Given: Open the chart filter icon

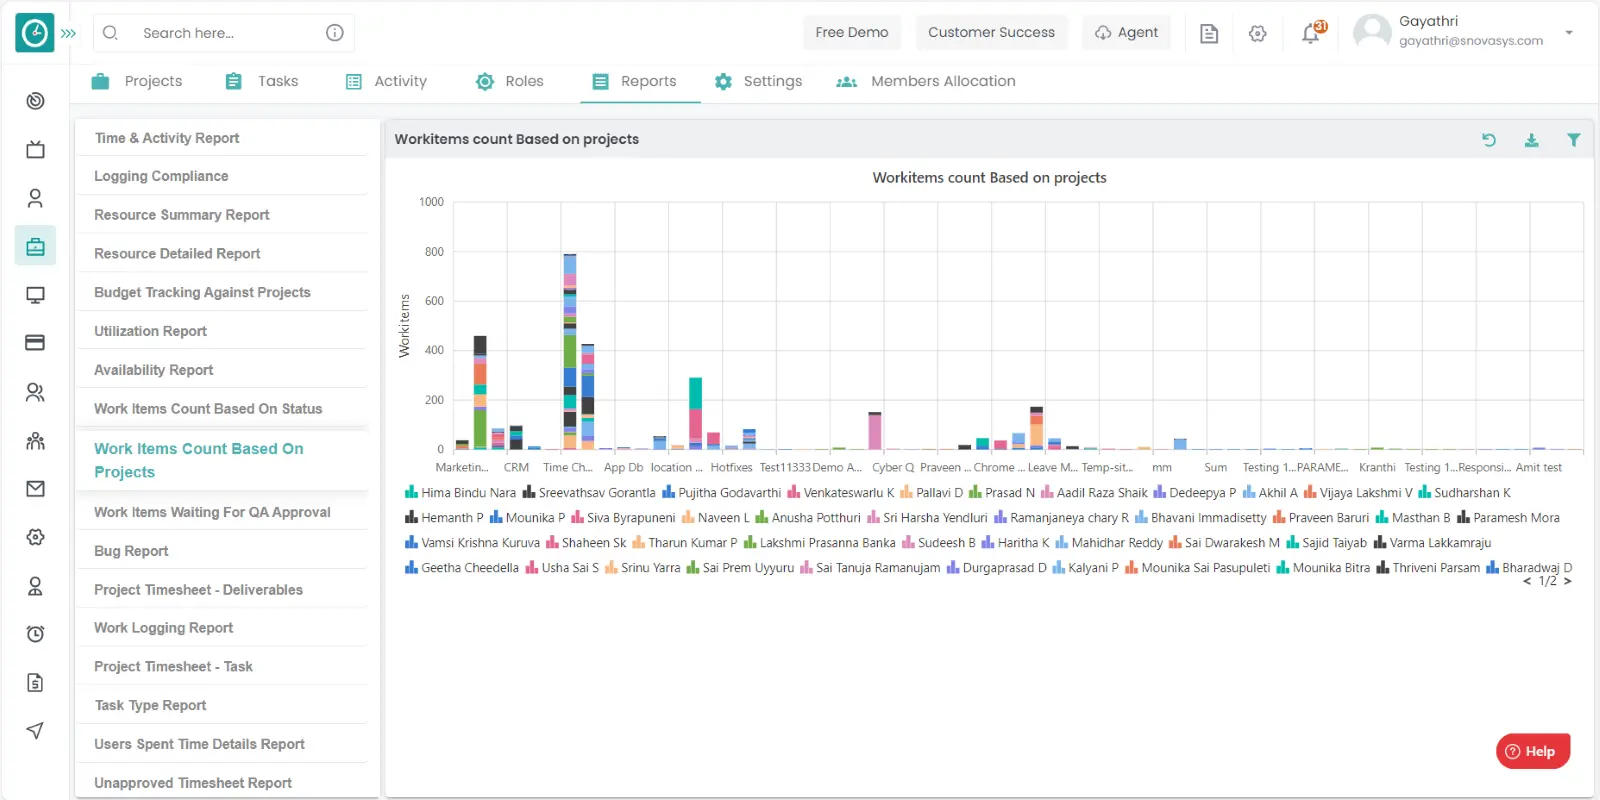Looking at the screenshot, I should (1573, 140).
